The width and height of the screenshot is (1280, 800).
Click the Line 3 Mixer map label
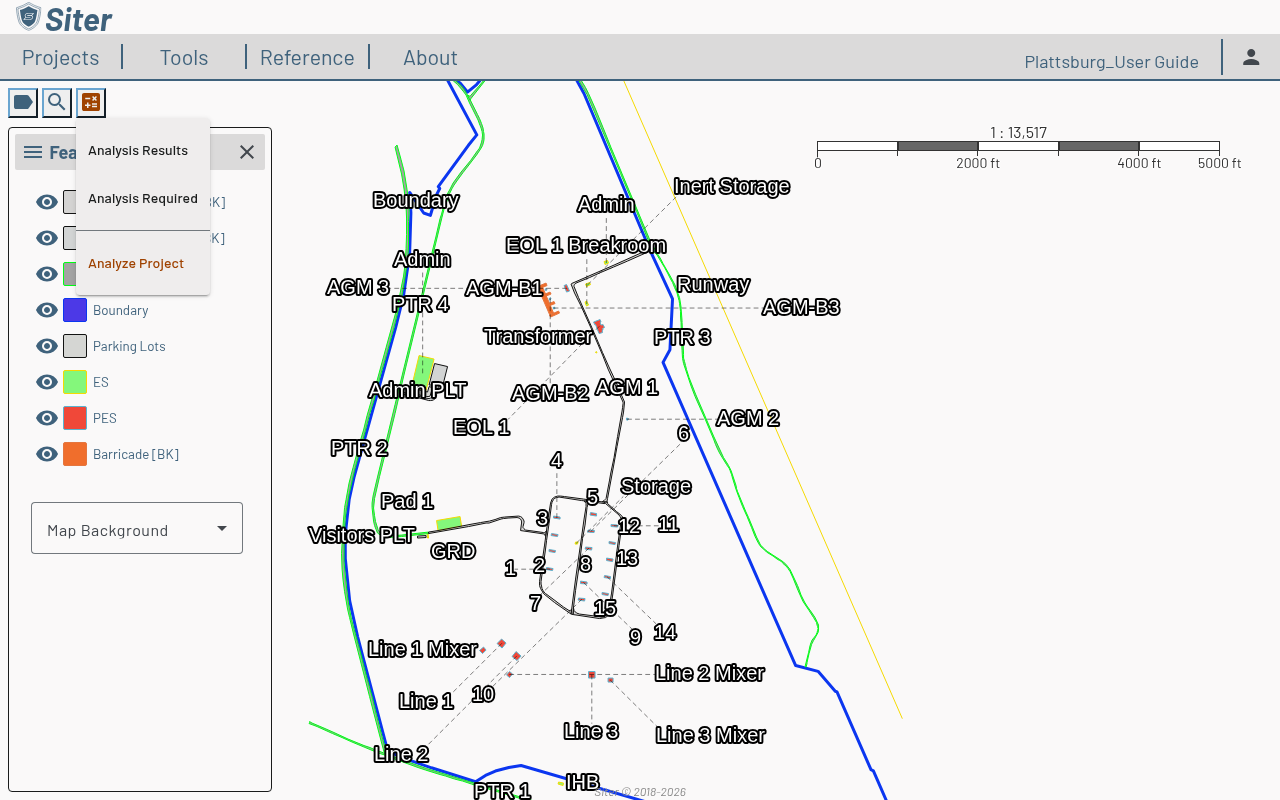tap(711, 735)
